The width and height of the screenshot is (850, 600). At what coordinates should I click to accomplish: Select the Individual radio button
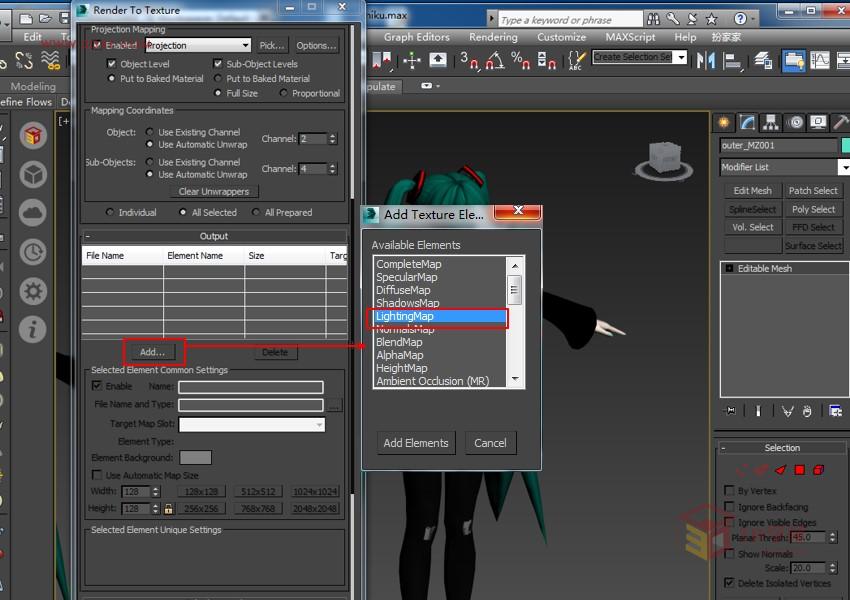click(x=110, y=212)
